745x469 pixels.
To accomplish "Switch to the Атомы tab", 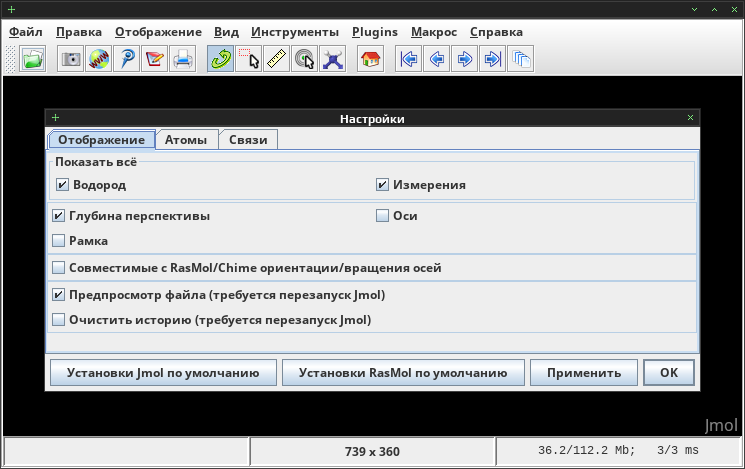I will pyautogui.click(x=186, y=140).
